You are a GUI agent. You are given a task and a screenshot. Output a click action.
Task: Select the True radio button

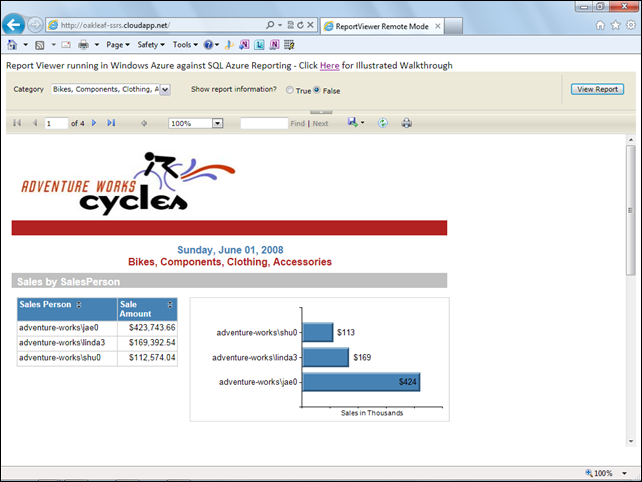click(x=289, y=90)
